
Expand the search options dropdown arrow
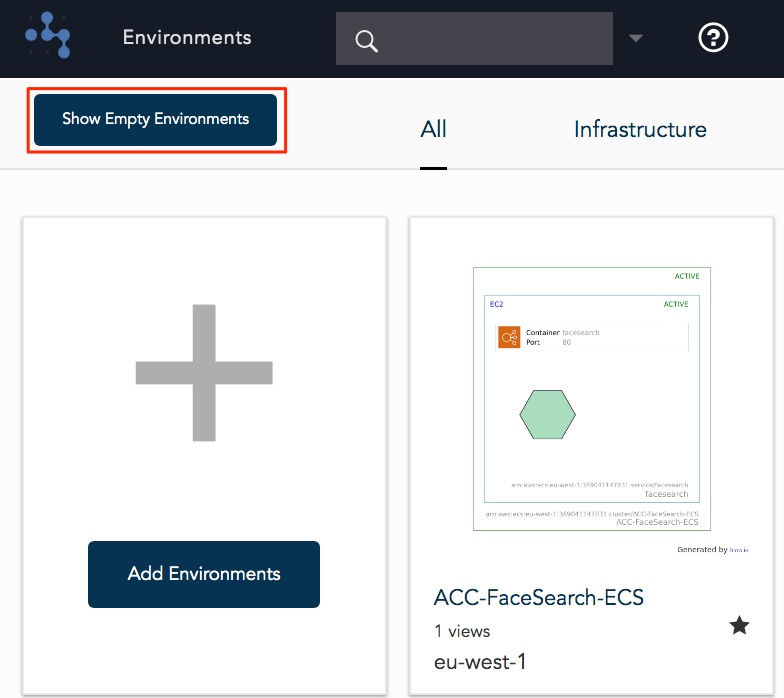(x=636, y=38)
